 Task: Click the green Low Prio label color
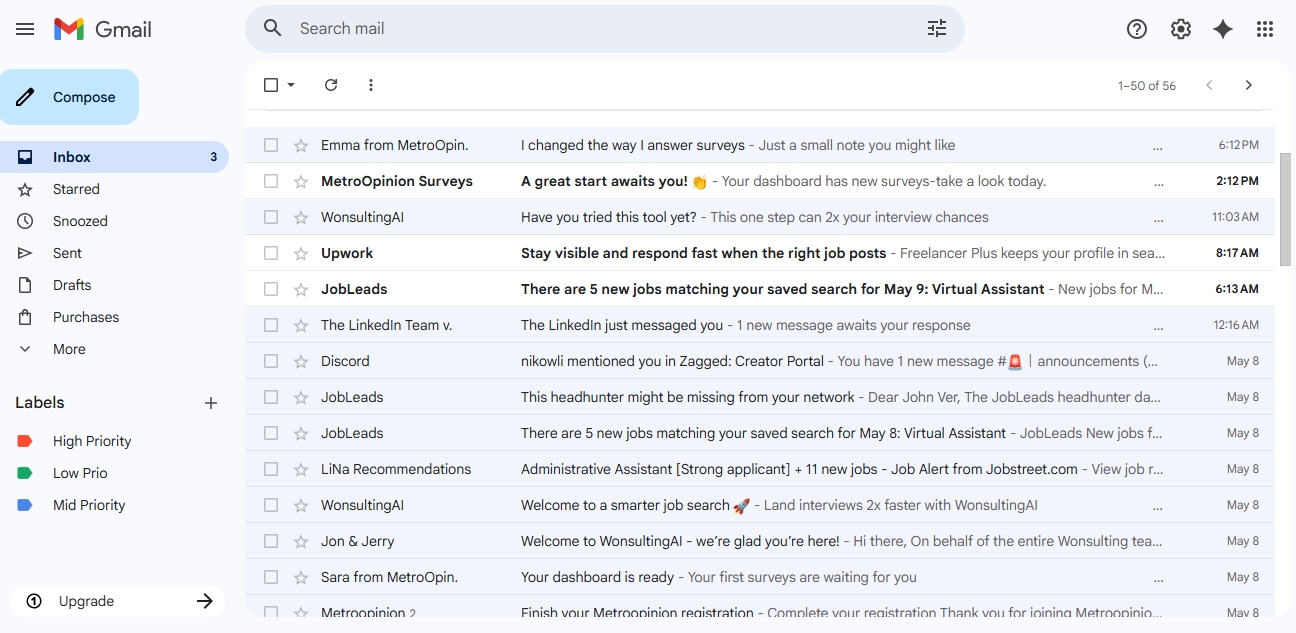25,473
